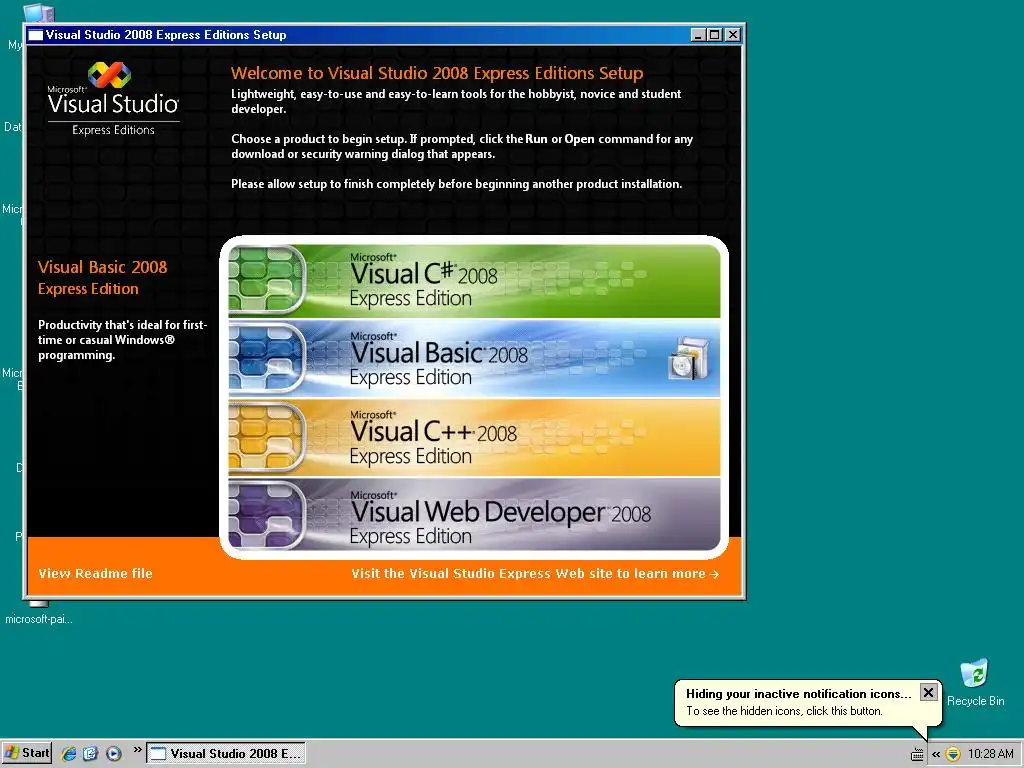The width and height of the screenshot is (1024, 768).
Task: Click the 'Please allow setup to finish' text
Action: 456,184
